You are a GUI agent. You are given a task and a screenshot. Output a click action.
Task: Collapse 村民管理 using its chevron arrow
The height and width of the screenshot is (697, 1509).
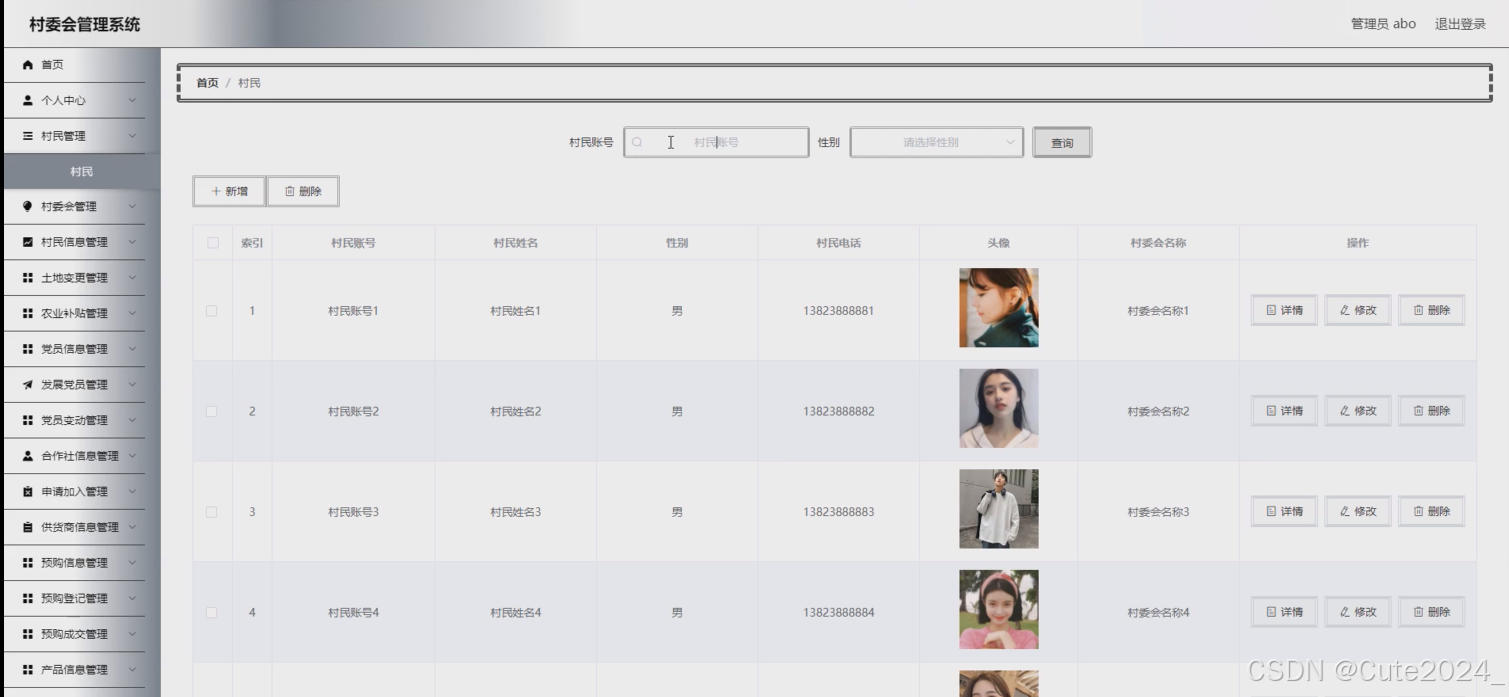tap(132, 136)
